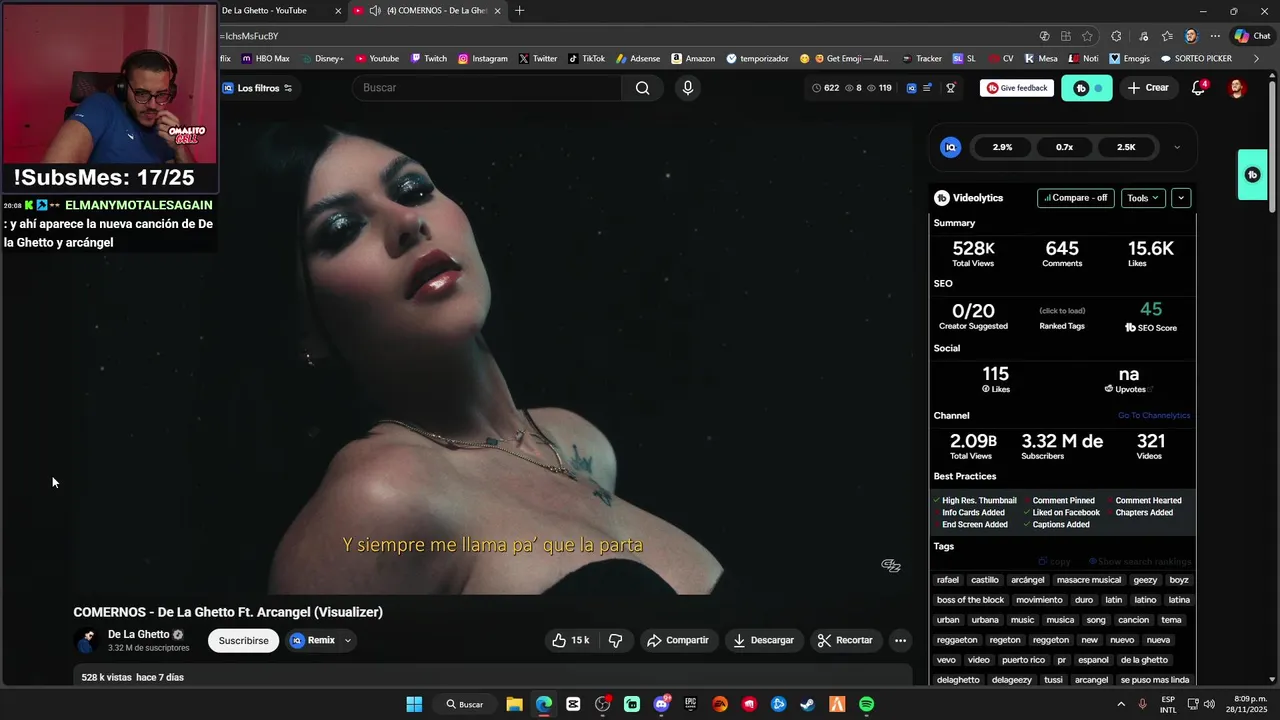
Task: Open YouTube notifications bell
Action: coord(1198,88)
